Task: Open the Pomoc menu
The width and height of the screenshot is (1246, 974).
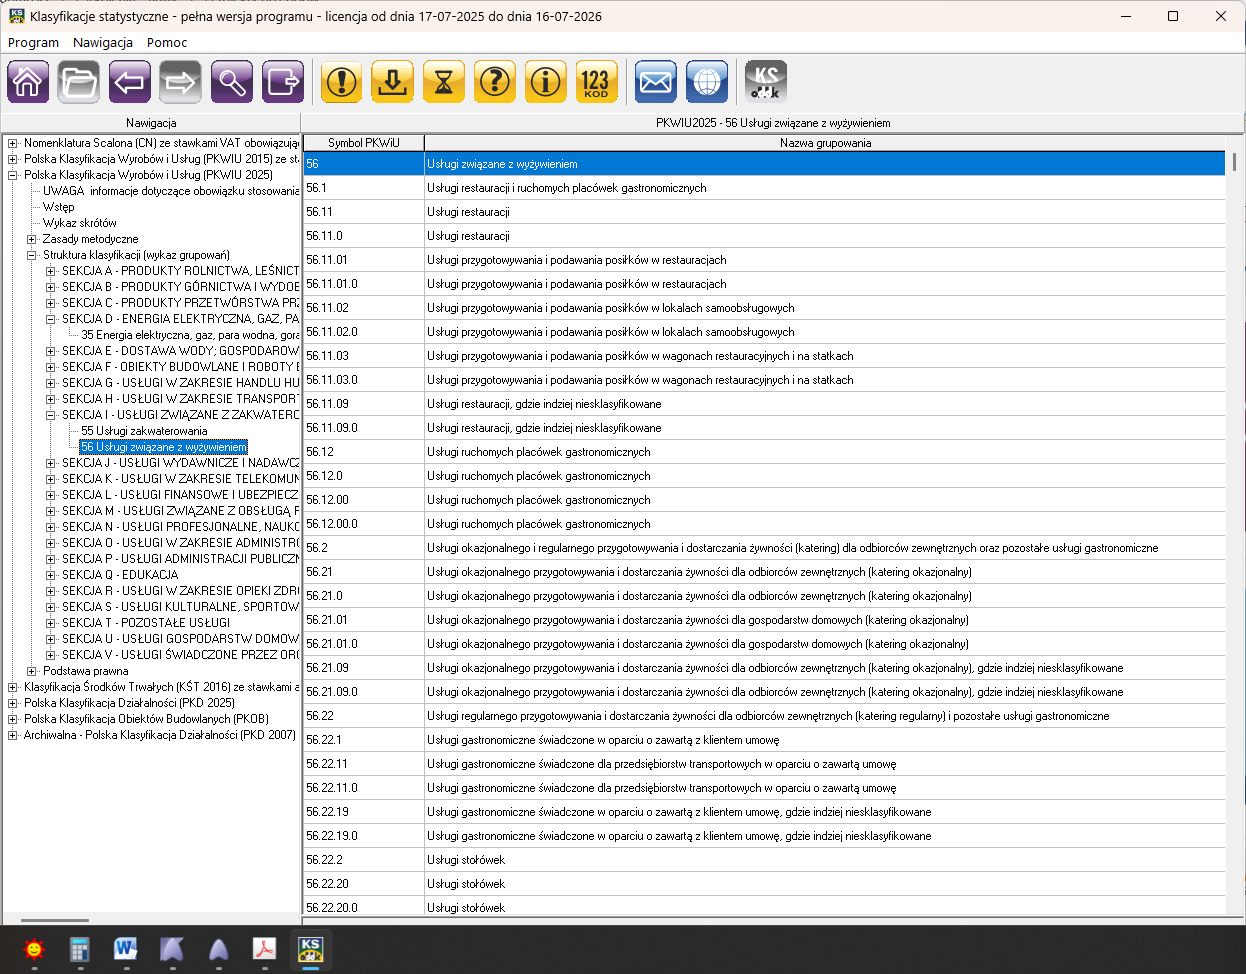Action: (x=167, y=42)
